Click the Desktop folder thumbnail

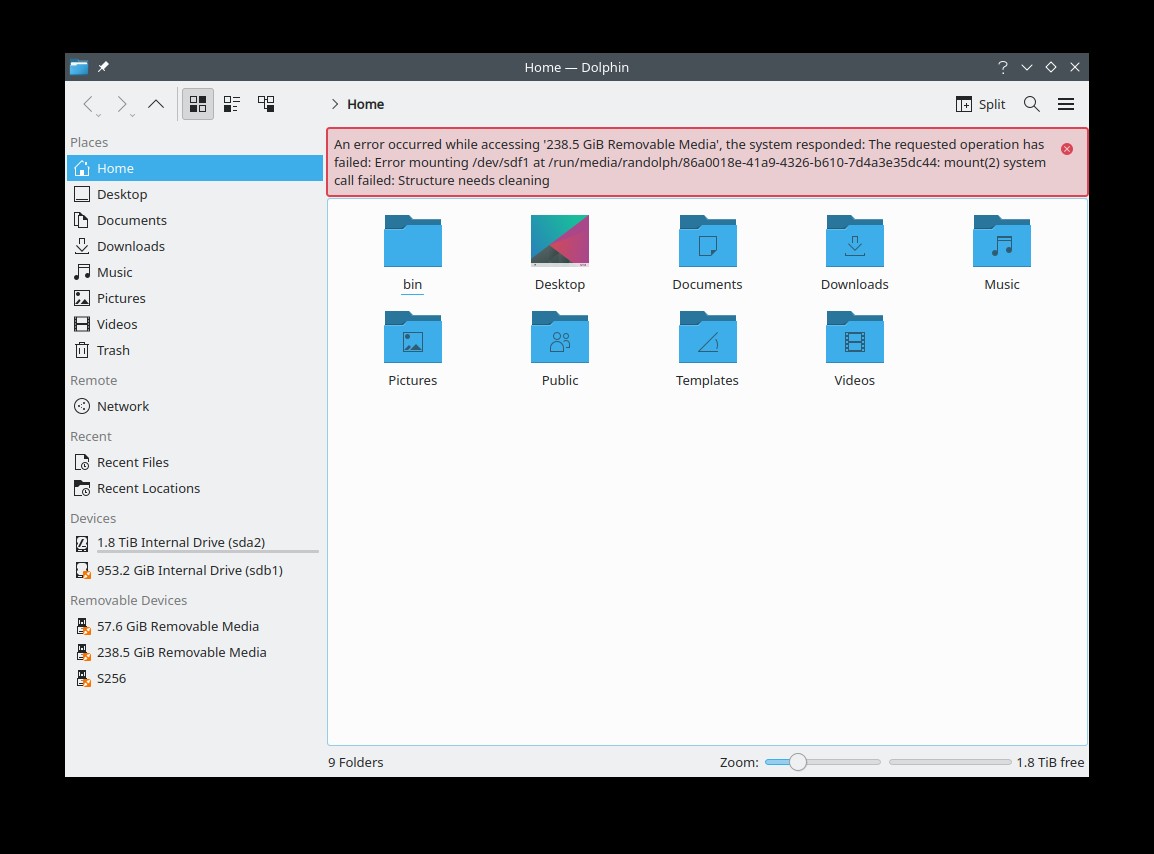559,242
